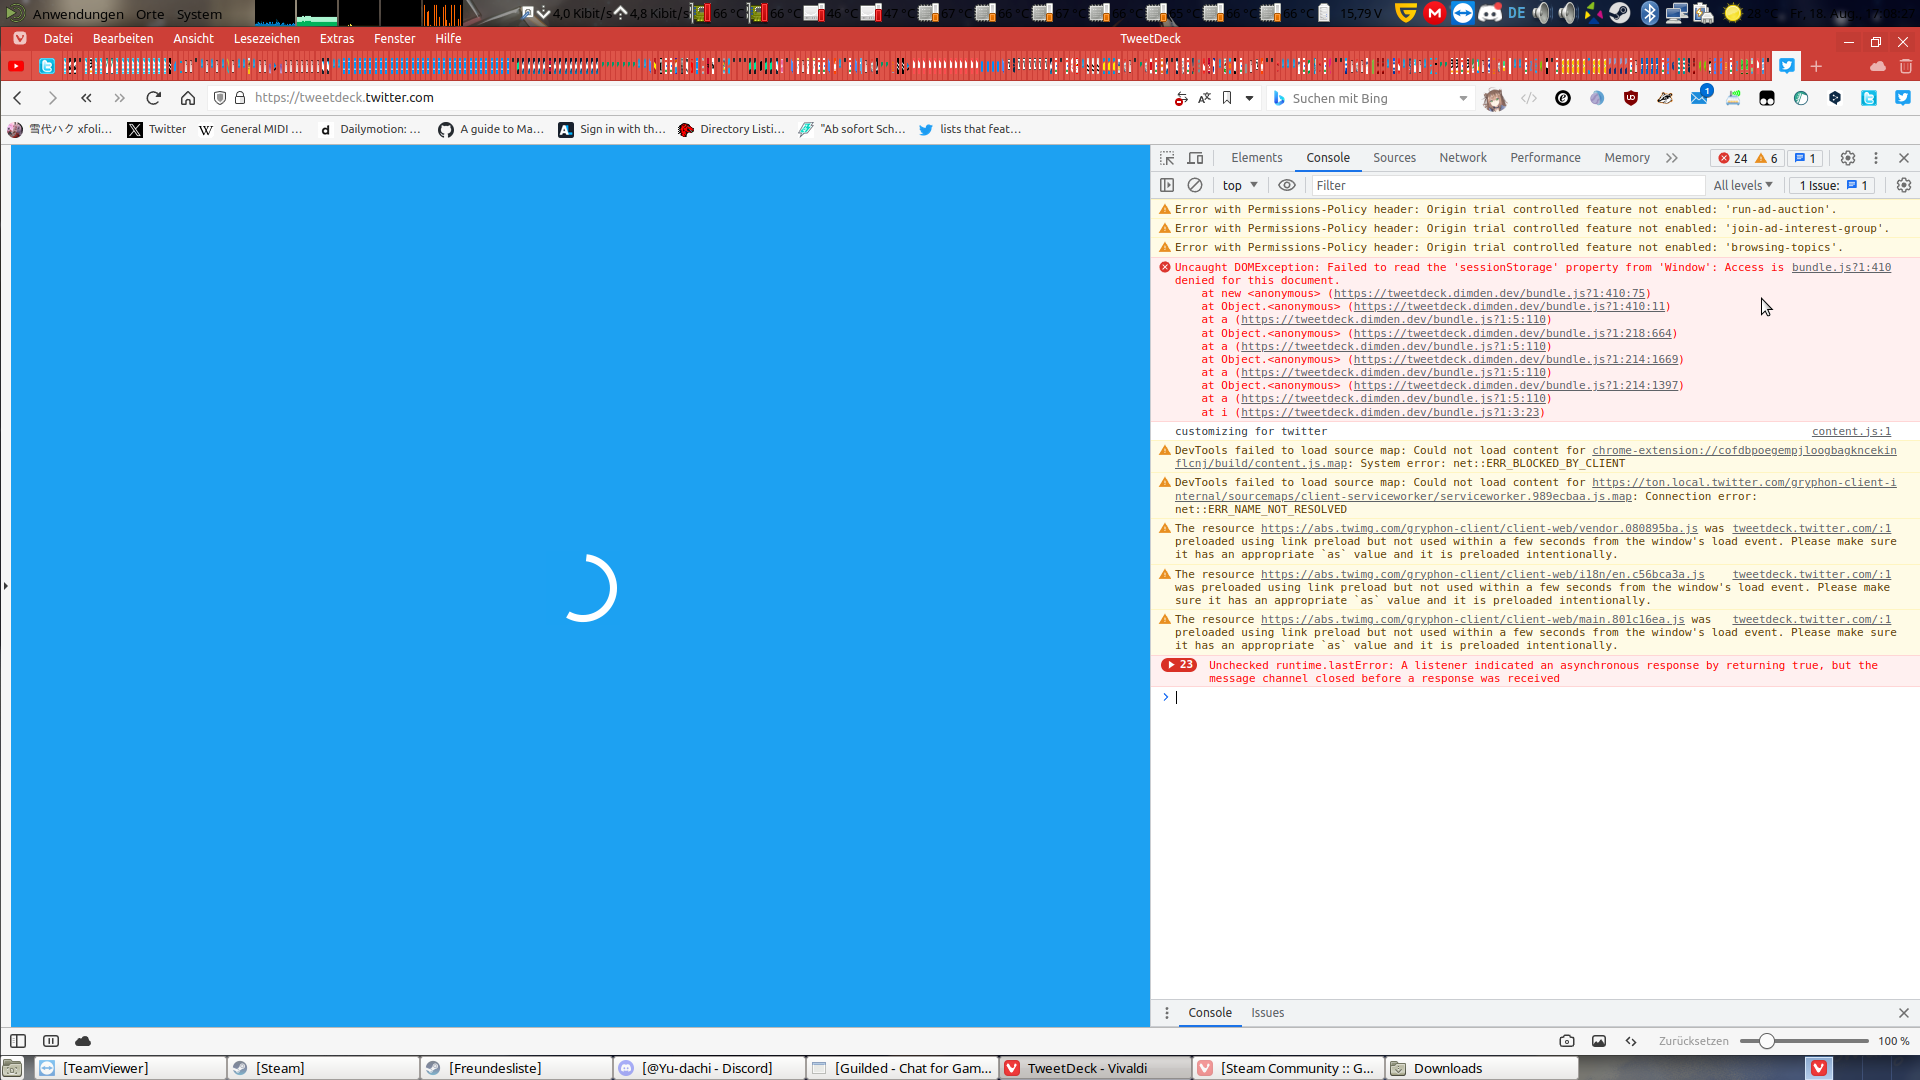The width and height of the screenshot is (1920, 1080).
Task: Toggle the device emulation toolbar
Action: (x=1194, y=157)
